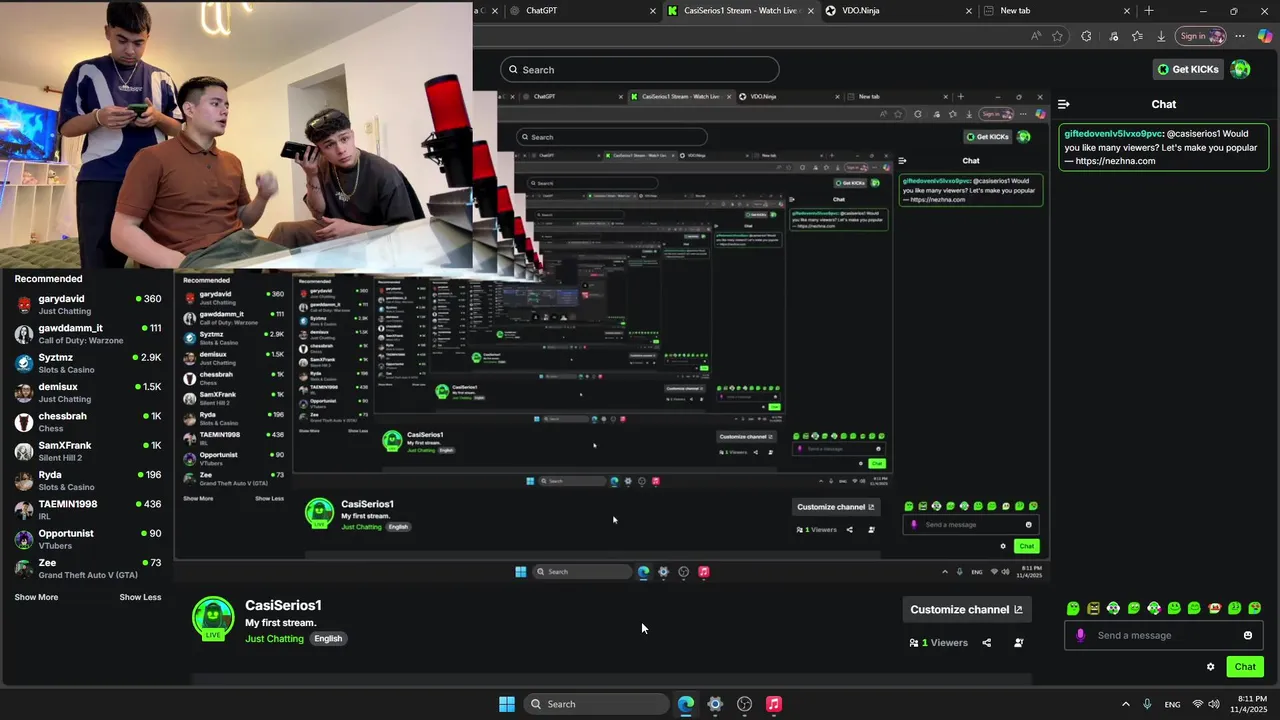Screen dimensions: 1280x720
Task: Click the Opportunist channel avatar
Action: pyautogui.click(x=24, y=539)
